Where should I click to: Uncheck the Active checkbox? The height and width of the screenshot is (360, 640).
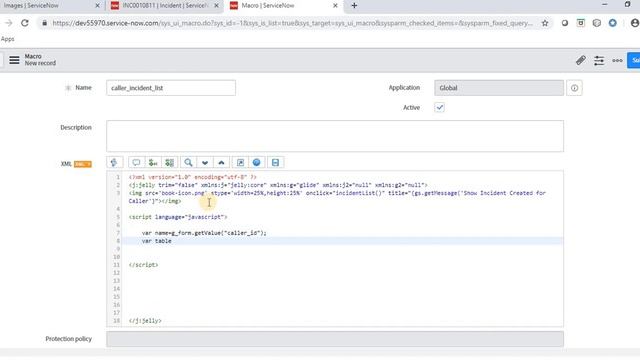click(440, 107)
